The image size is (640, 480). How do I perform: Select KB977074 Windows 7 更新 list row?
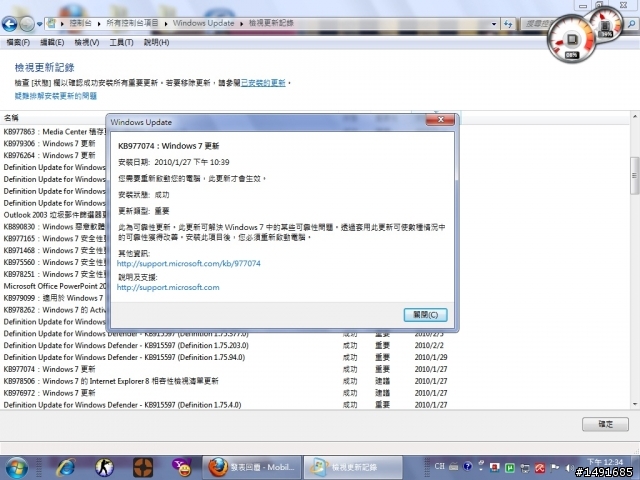(226, 369)
